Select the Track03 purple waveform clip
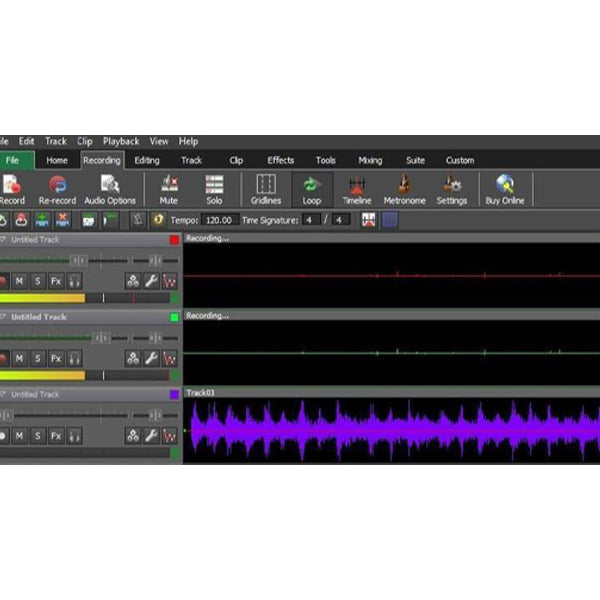The image size is (600, 600). pyautogui.click(x=391, y=430)
